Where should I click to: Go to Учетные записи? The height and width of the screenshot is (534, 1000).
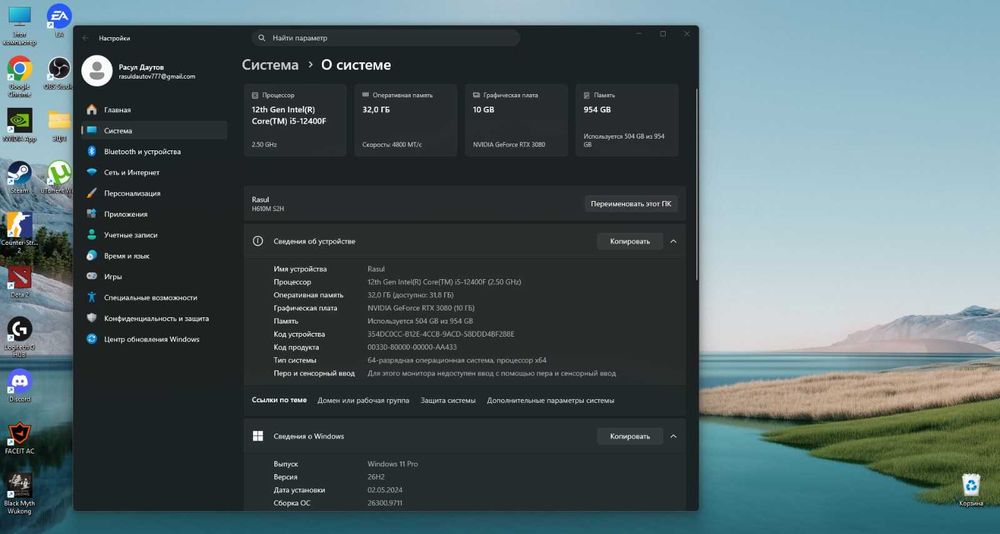click(x=154, y=235)
